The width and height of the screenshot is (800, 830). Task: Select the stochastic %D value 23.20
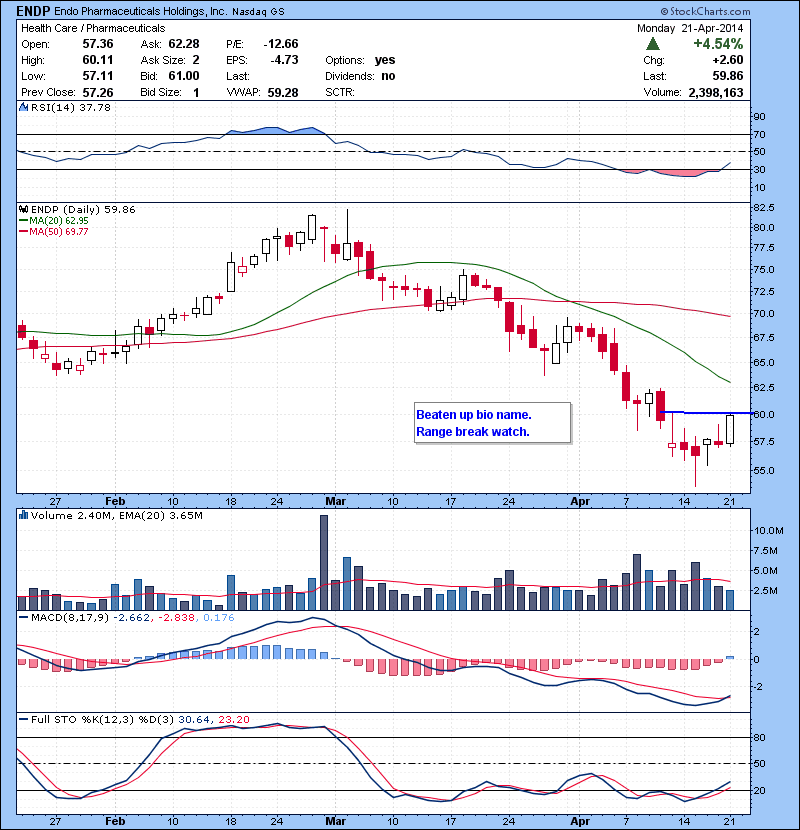pyautogui.click(x=233, y=720)
